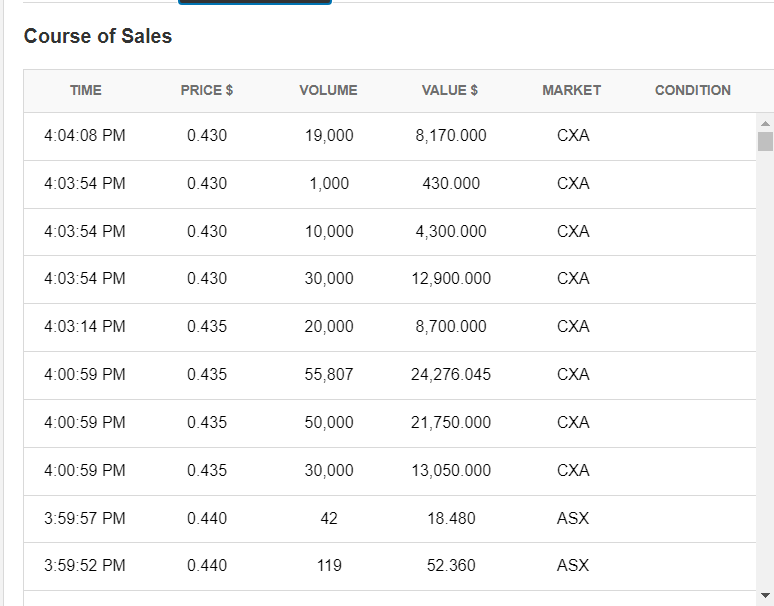Viewport: 774px width, 606px height.
Task: Click the 52.360 value cell
Action: click(451, 565)
